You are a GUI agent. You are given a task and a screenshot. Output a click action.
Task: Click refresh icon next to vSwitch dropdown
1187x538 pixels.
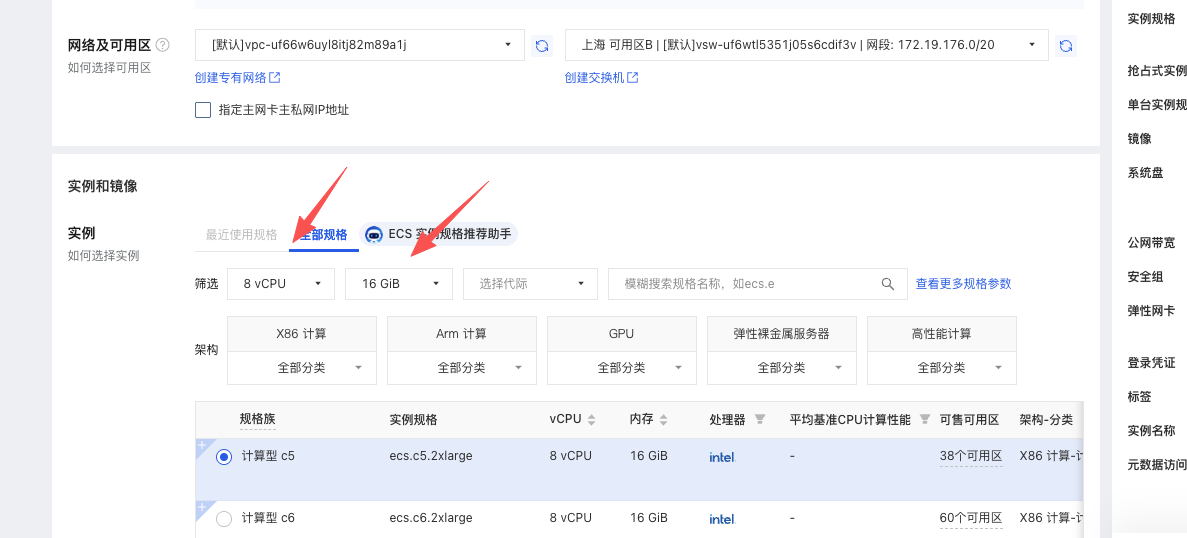point(1066,45)
